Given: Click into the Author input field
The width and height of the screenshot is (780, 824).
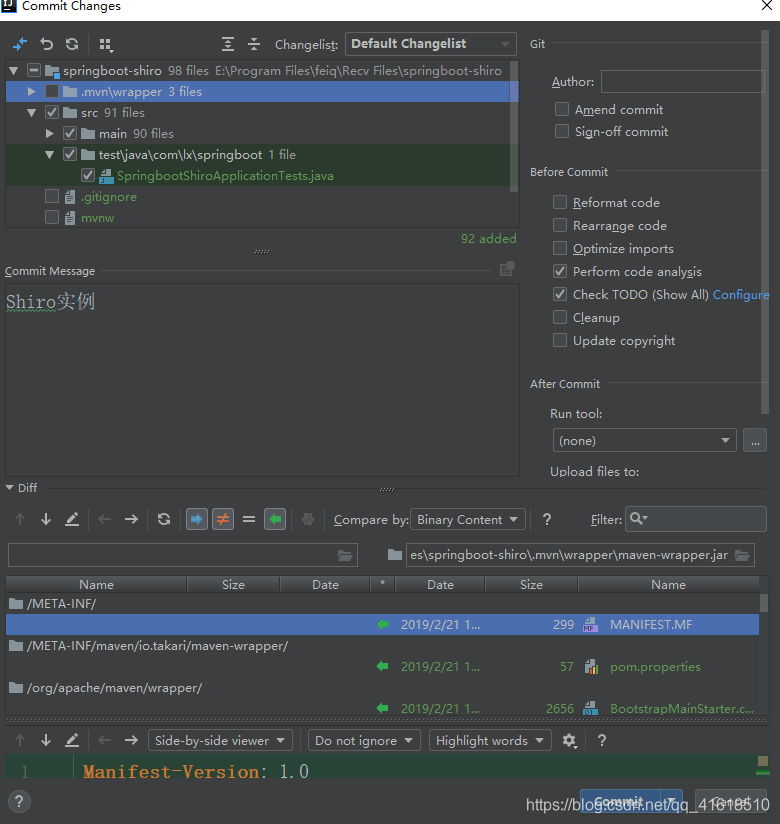Looking at the screenshot, I should tap(682, 81).
